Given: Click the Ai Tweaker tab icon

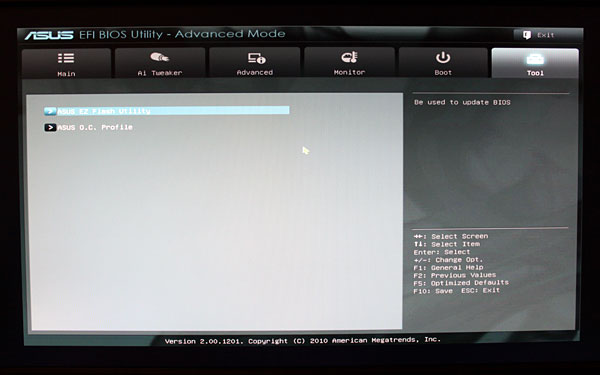Looking at the screenshot, I should point(160,57).
